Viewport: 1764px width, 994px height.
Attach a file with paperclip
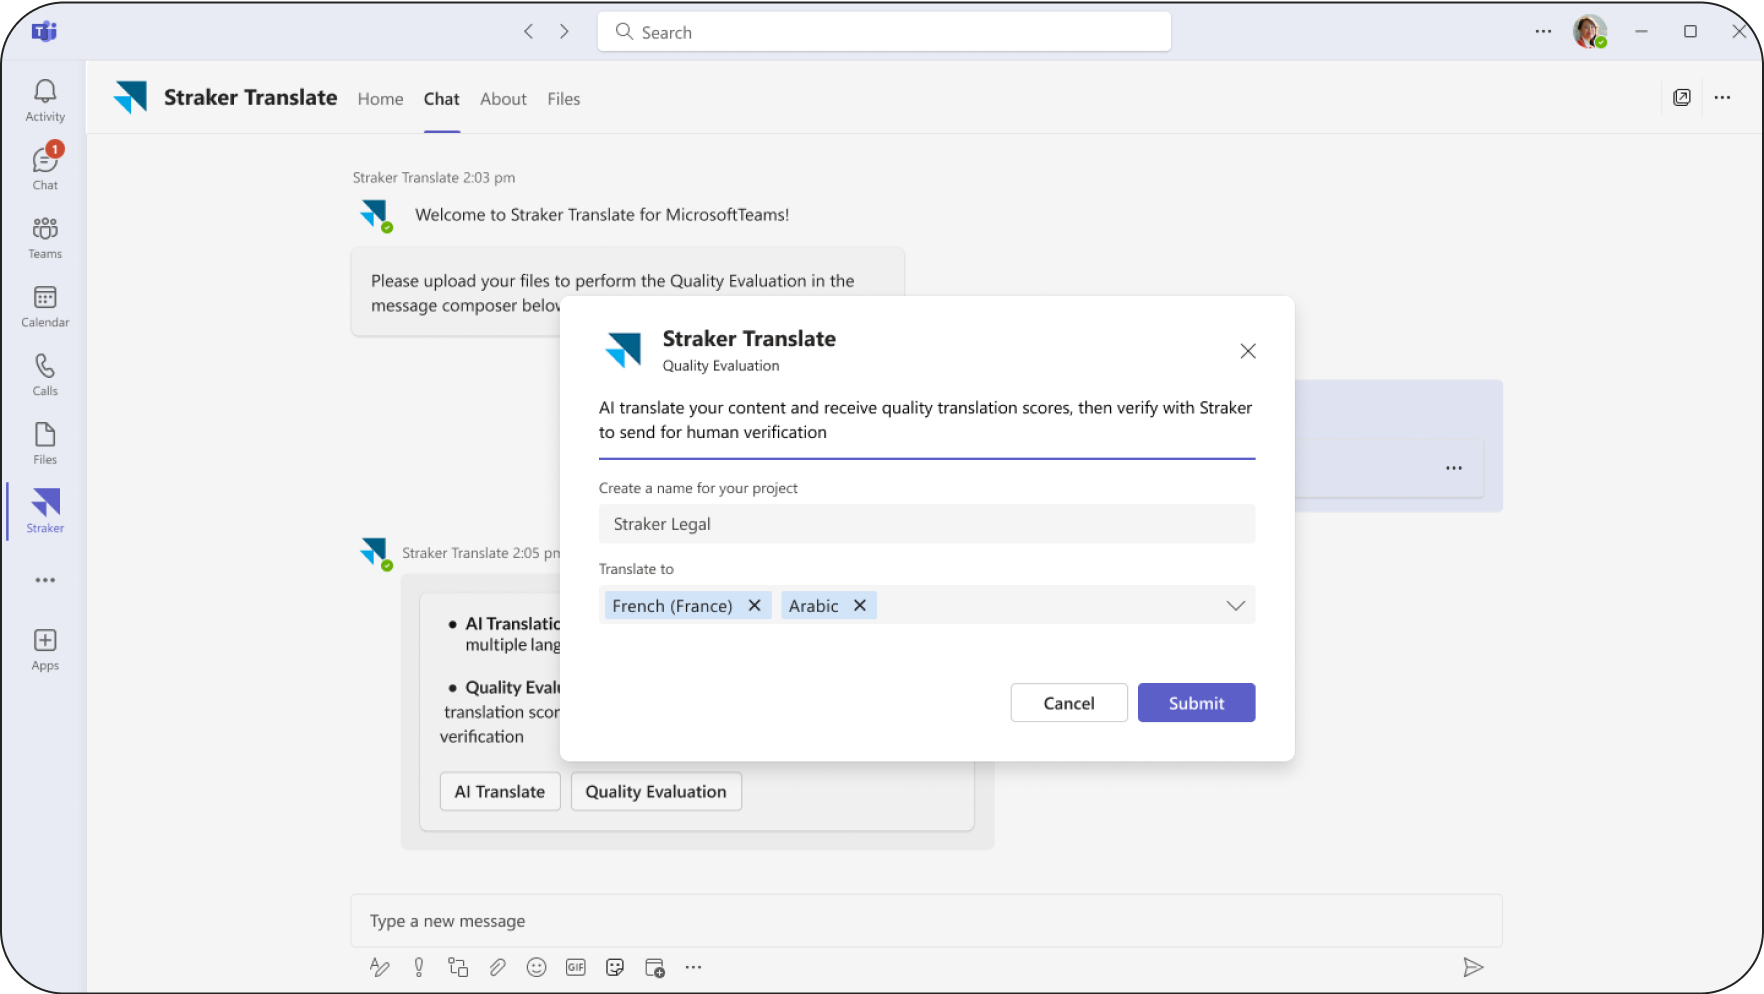[497, 967]
